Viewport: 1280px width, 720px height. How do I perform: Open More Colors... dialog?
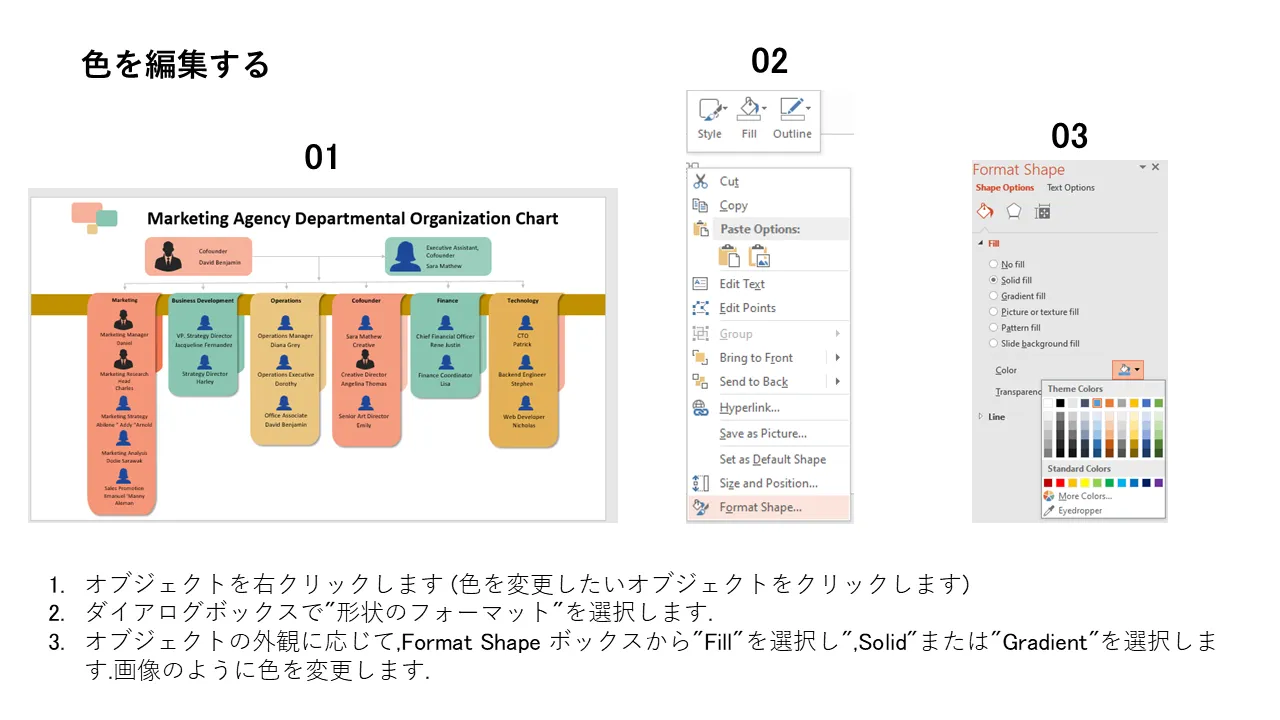(x=1085, y=496)
